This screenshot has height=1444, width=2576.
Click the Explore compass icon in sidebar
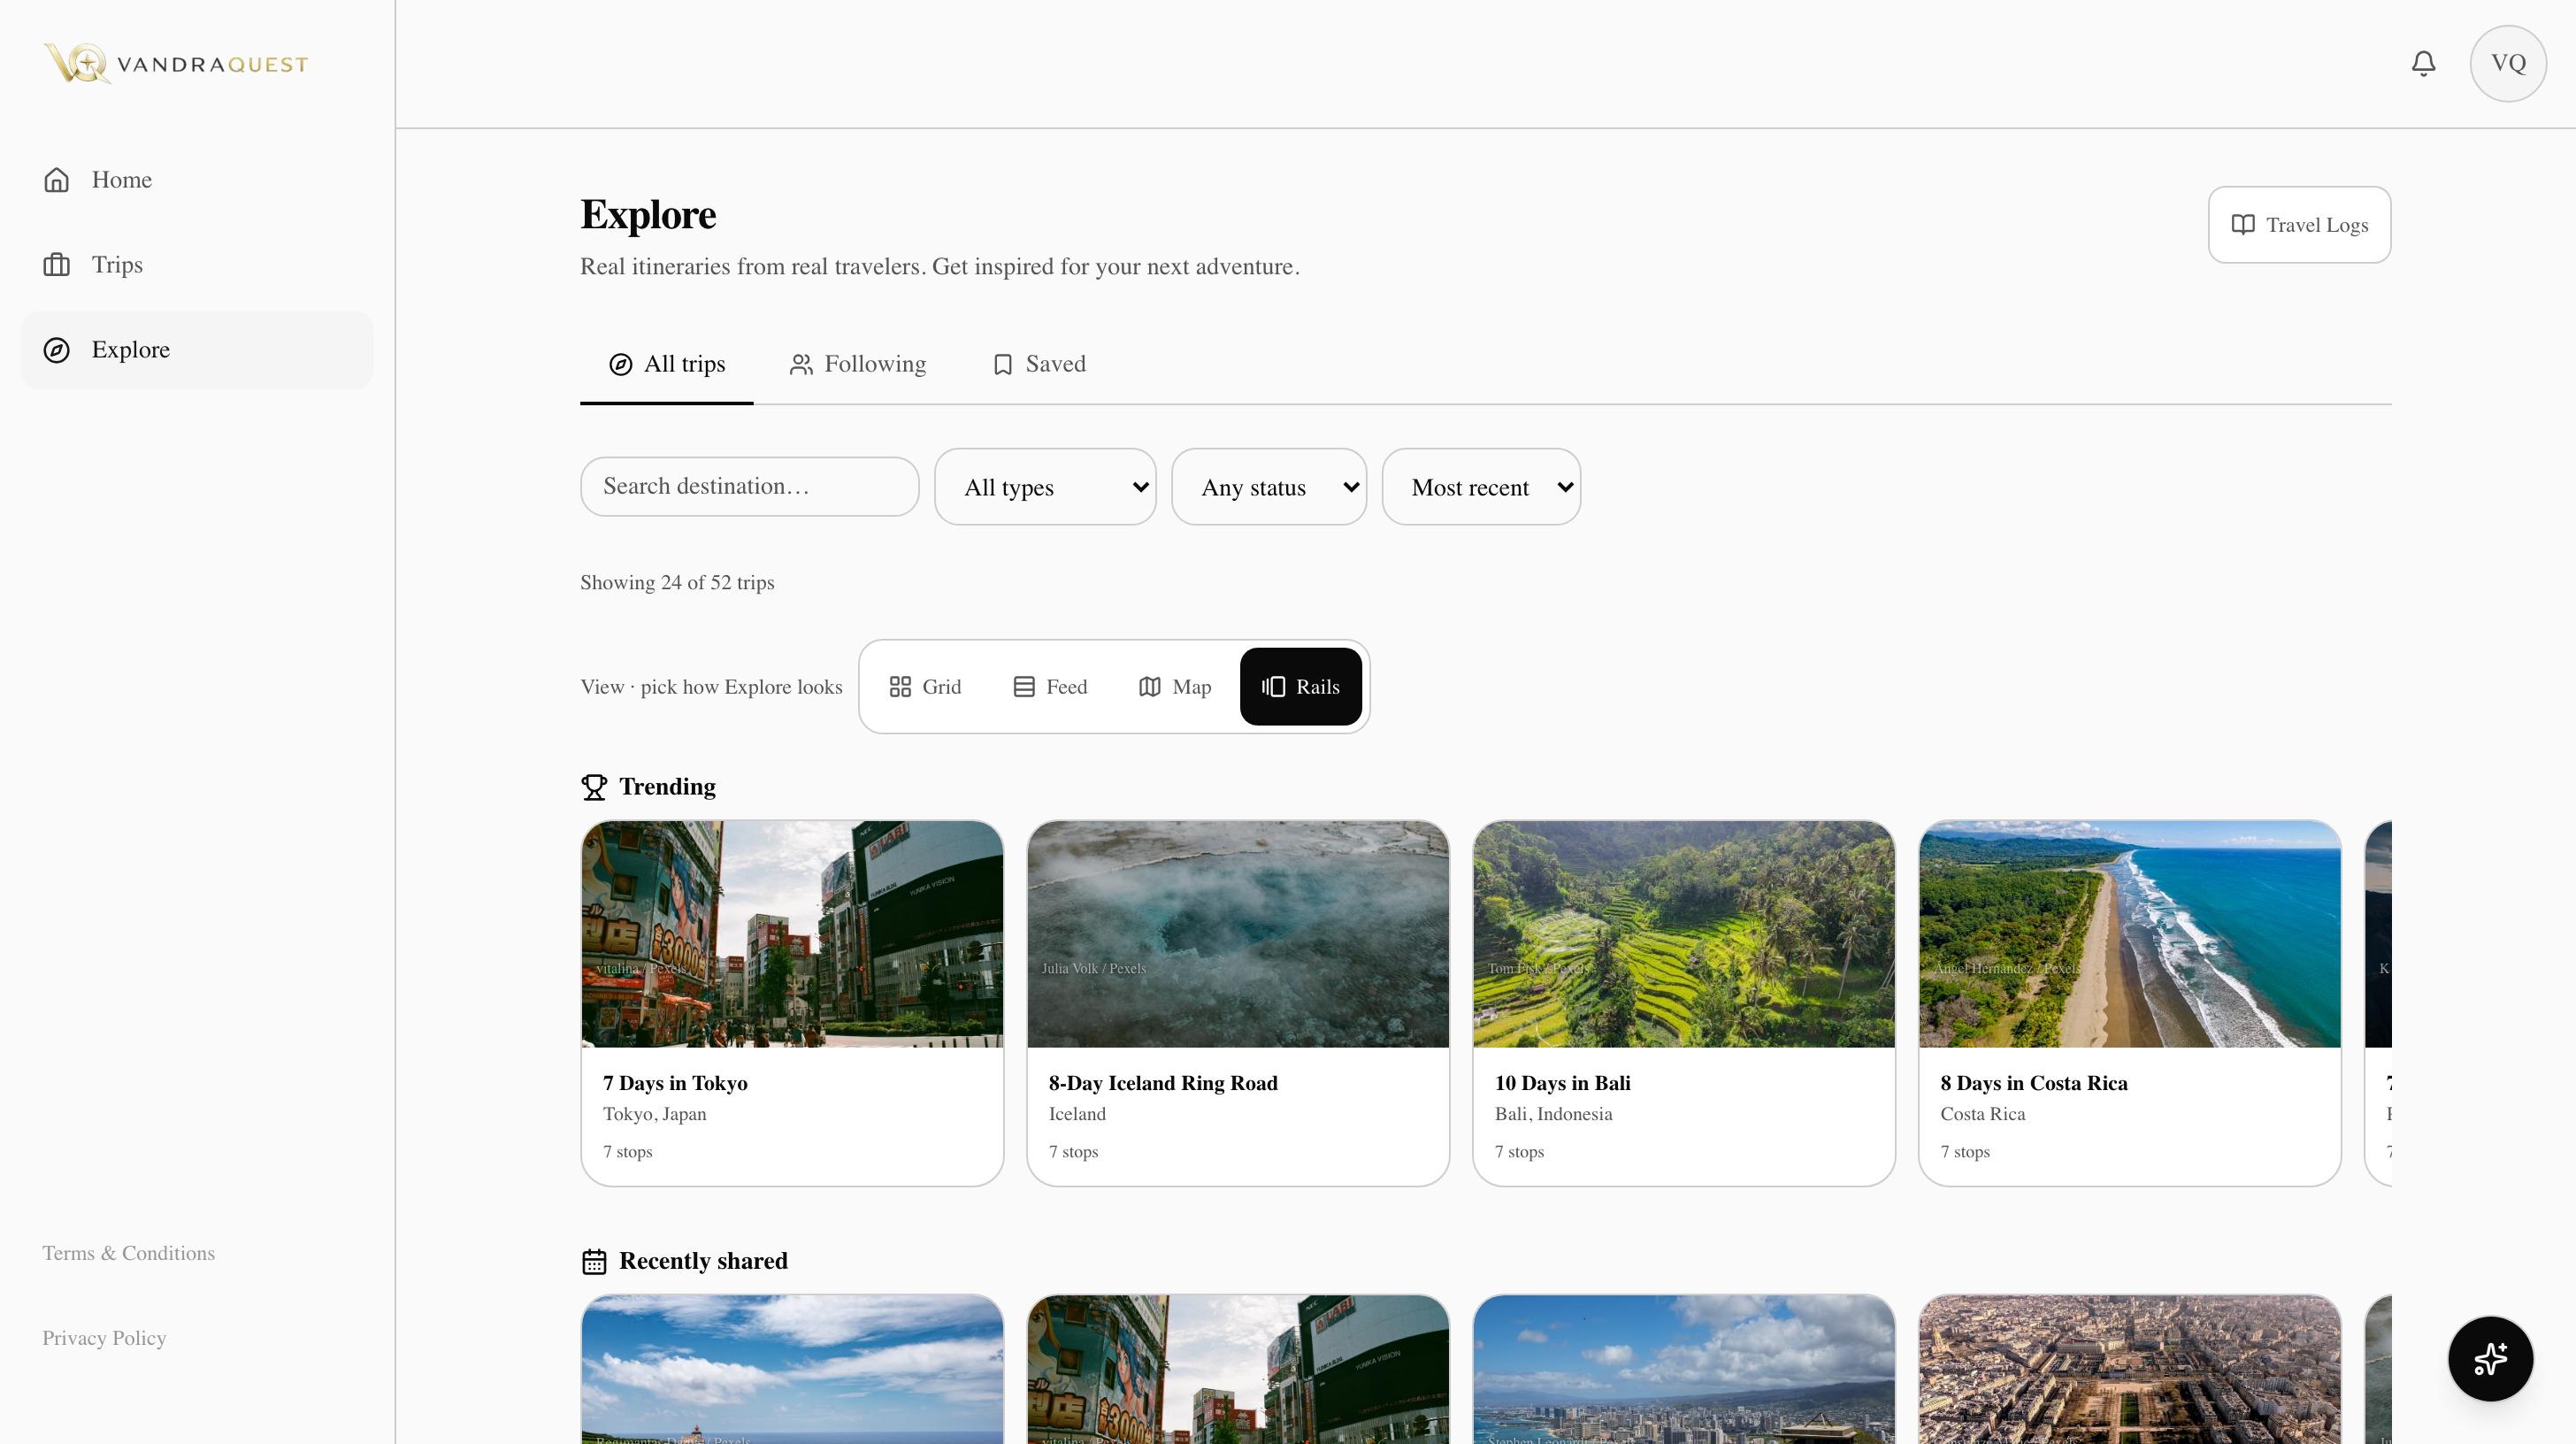tap(57, 350)
